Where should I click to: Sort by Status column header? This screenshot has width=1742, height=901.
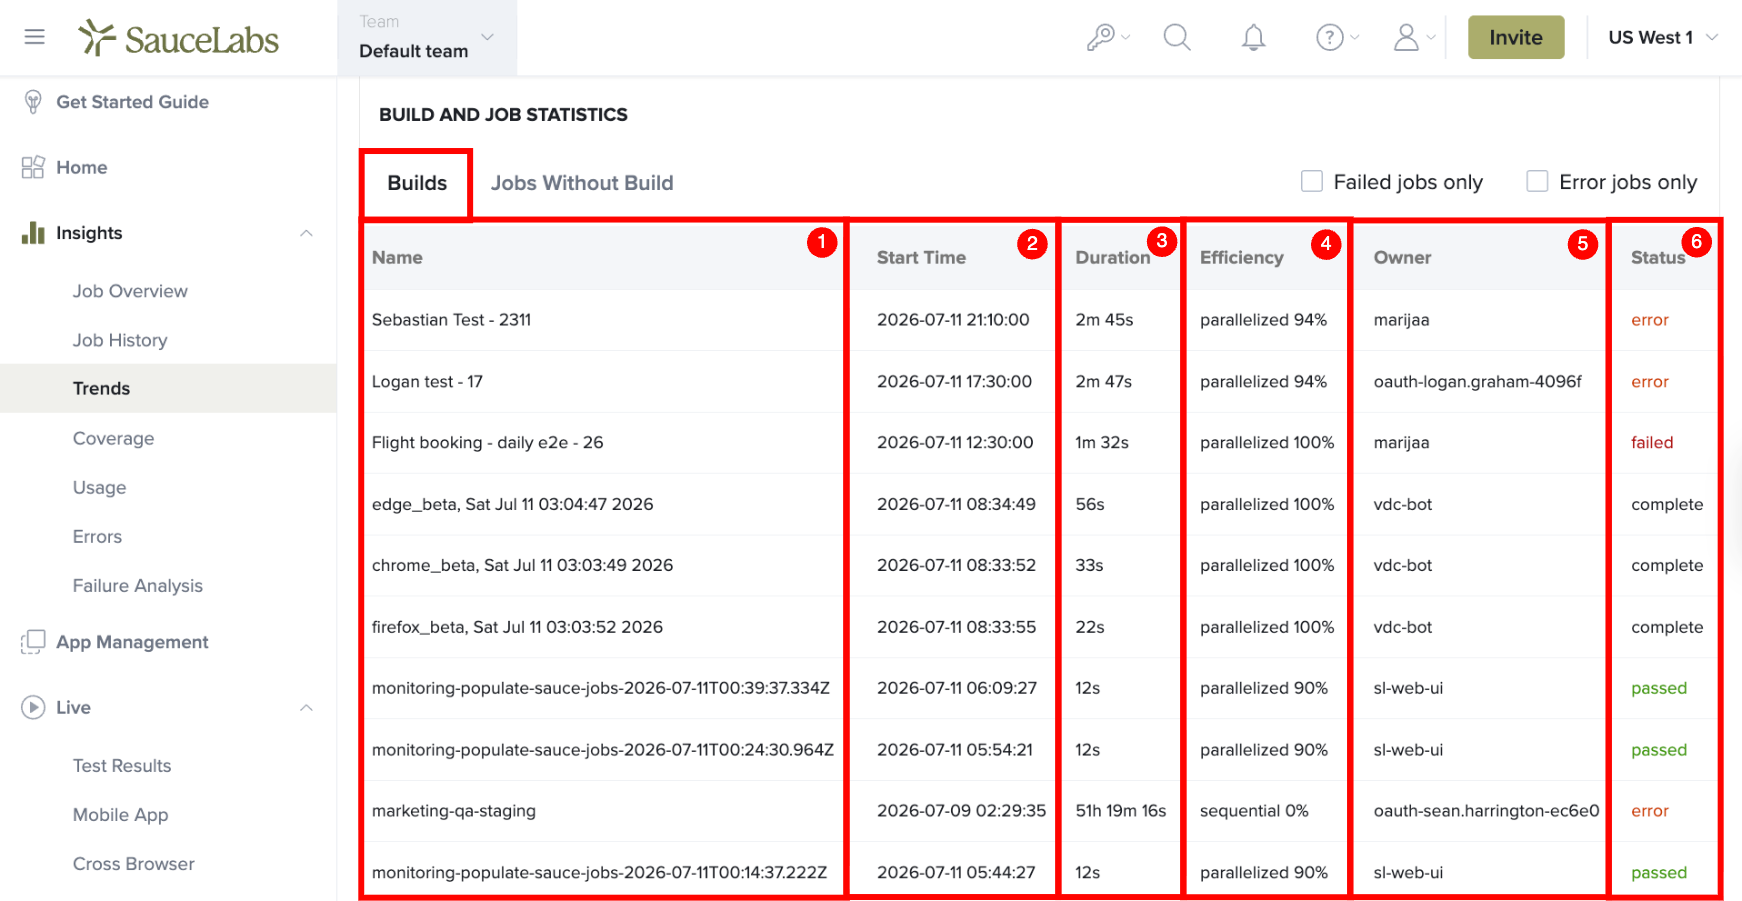coord(1658,257)
